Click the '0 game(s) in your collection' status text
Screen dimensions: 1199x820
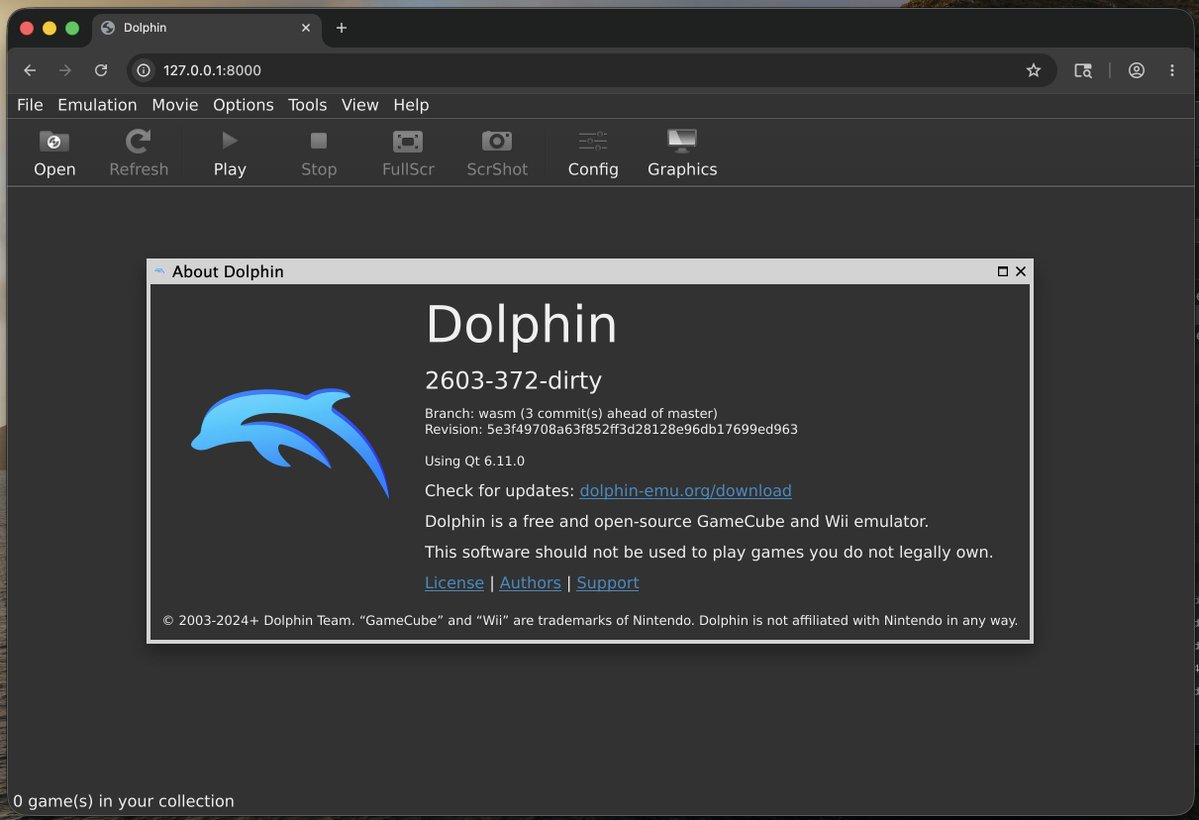(x=123, y=801)
